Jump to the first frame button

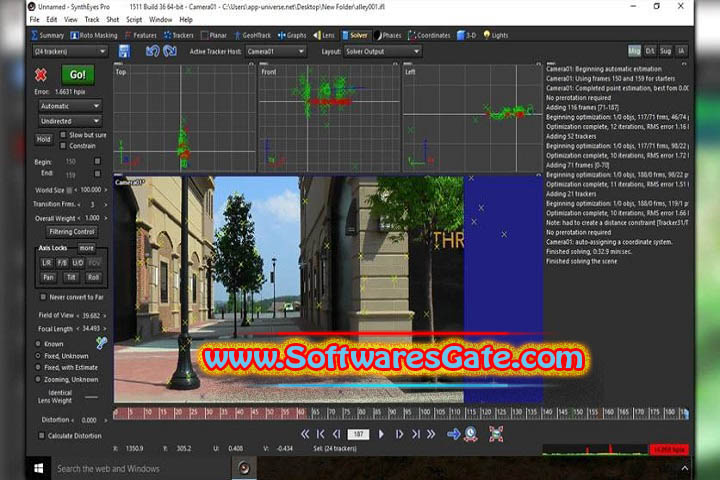321,434
